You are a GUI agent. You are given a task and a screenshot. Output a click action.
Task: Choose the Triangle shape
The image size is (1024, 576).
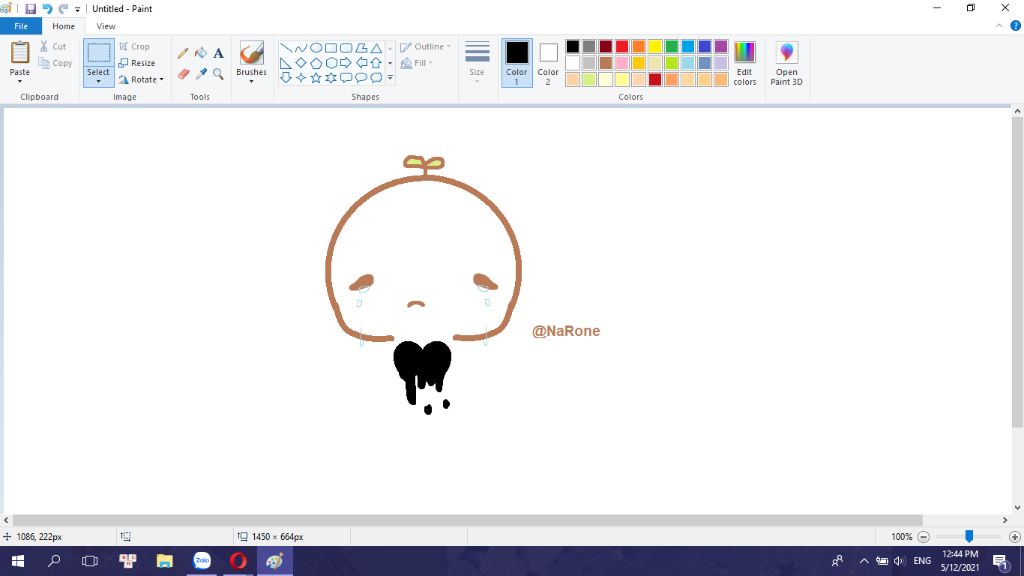click(x=376, y=48)
